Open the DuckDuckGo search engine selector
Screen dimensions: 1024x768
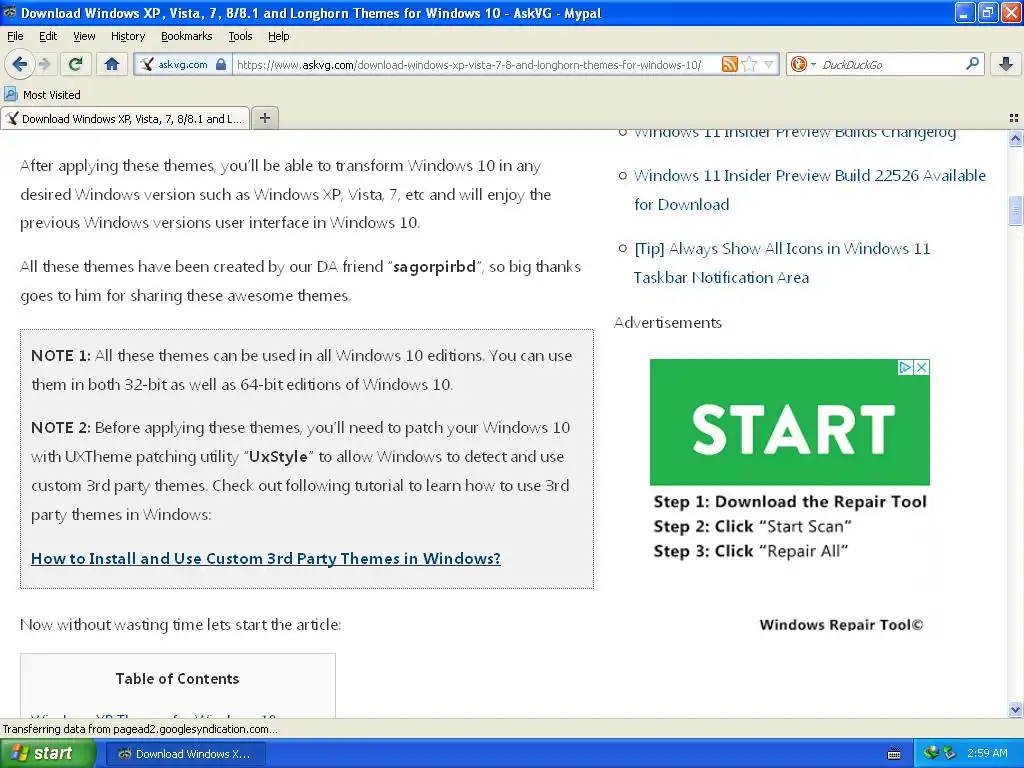[x=803, y=64]
